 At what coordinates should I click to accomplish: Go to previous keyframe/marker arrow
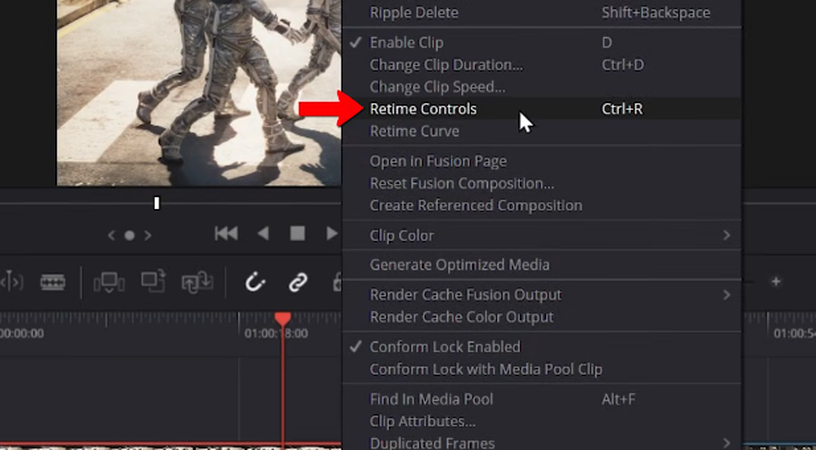pyautogui.click(x=111, y=236)
